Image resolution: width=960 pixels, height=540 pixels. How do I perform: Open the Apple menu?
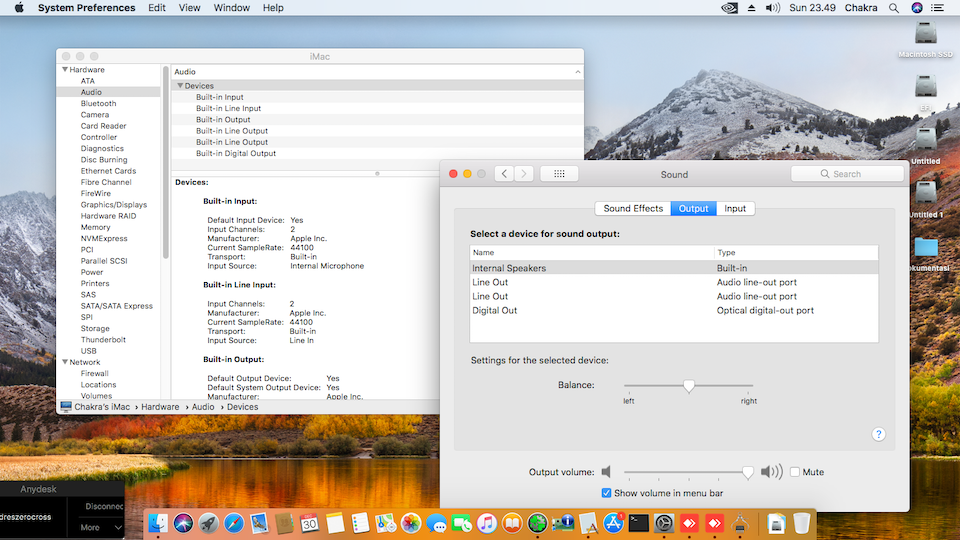point(19,8)
